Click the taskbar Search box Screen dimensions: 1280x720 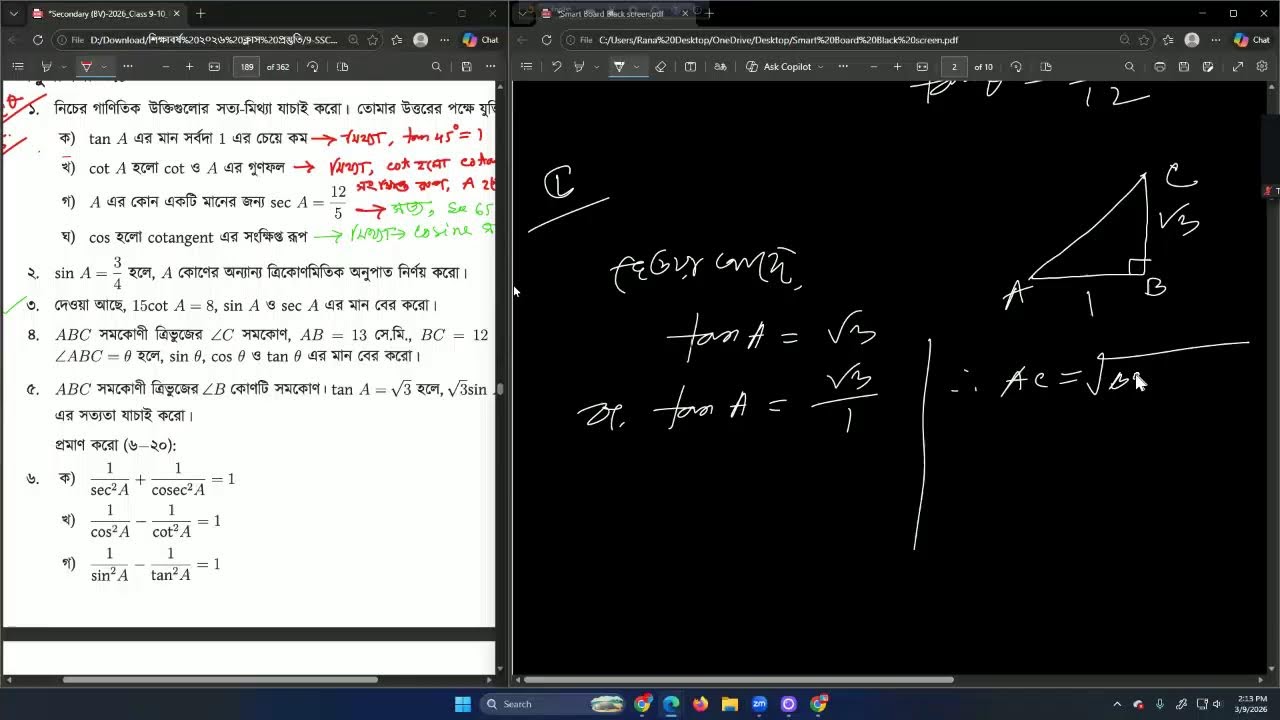[552, 704]
